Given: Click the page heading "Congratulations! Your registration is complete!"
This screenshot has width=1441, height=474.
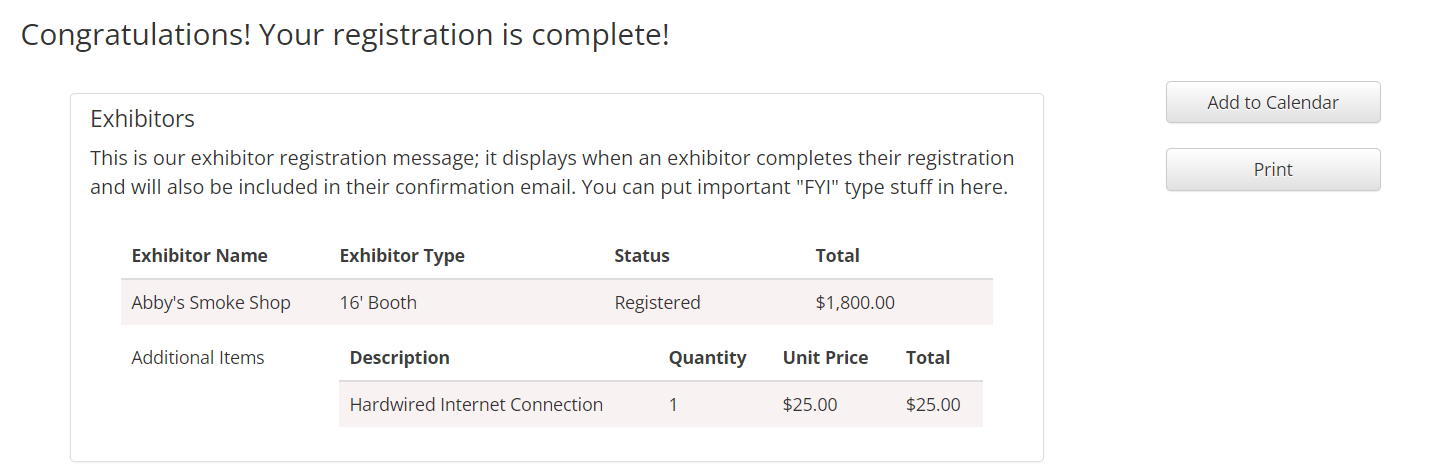Looking at the screenshot, I should (x=345, y=35).
